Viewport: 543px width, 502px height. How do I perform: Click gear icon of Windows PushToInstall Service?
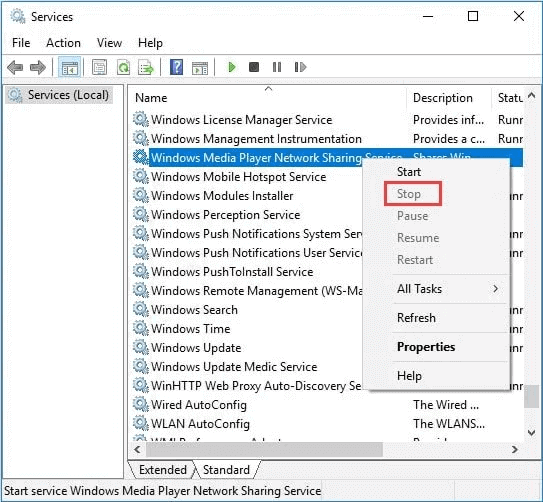coord(141,271)
